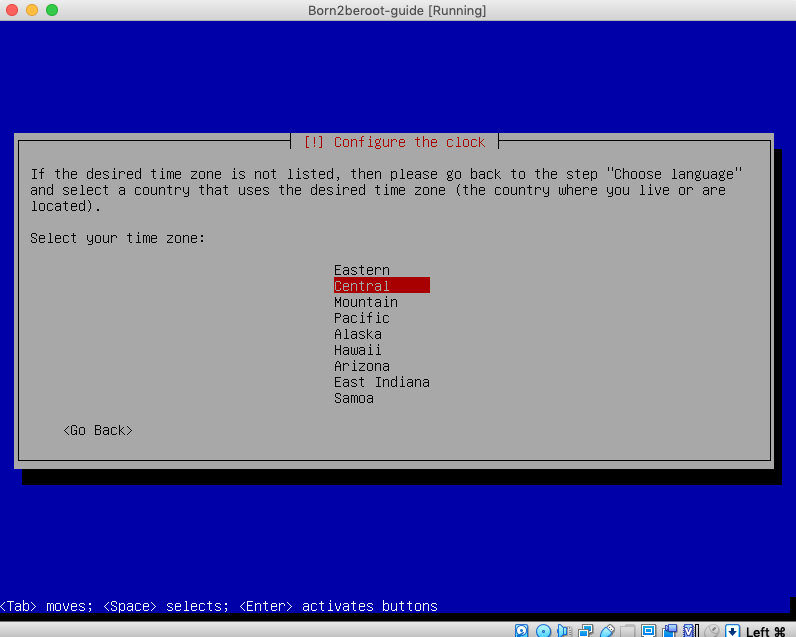Screen dimensions: 796x637
Task: Click the keyboard capture arrow icon
Action: pos(733,631)
